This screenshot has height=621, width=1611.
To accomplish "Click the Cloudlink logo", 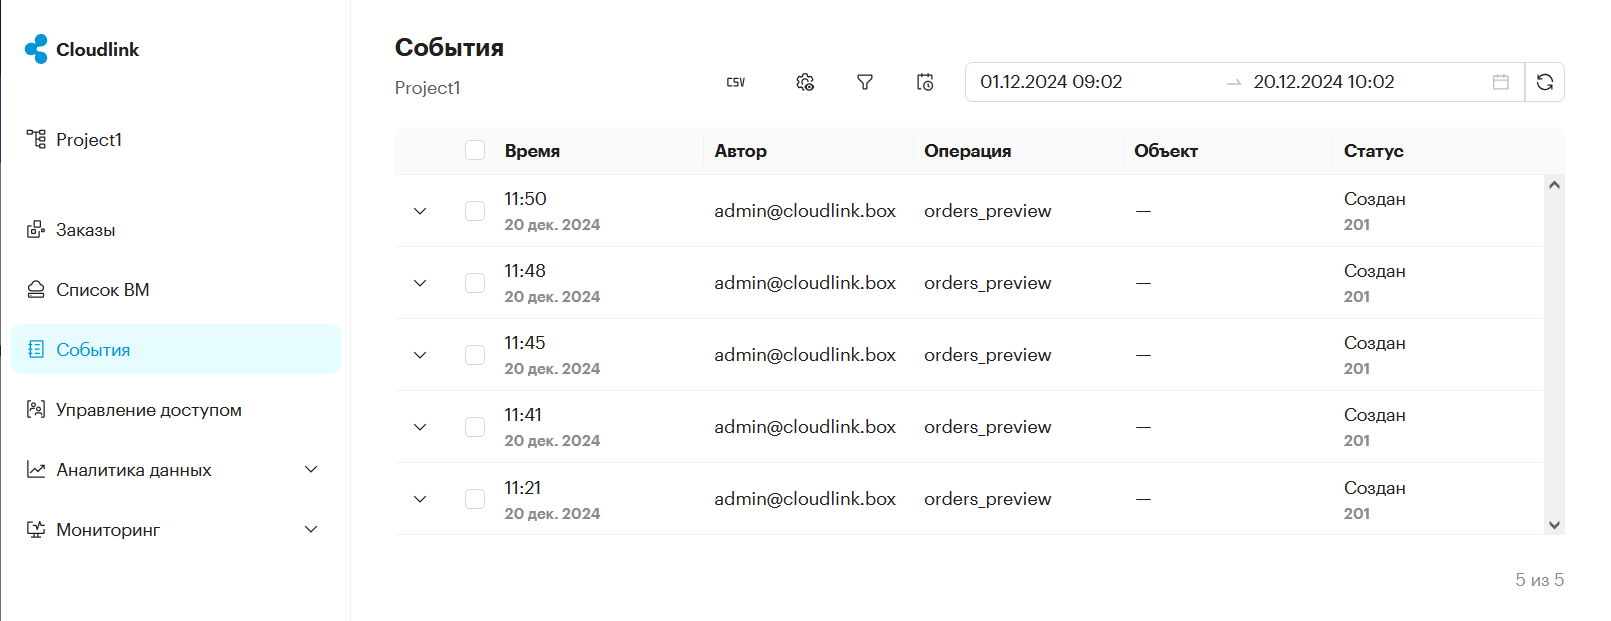I will point(82,49).
